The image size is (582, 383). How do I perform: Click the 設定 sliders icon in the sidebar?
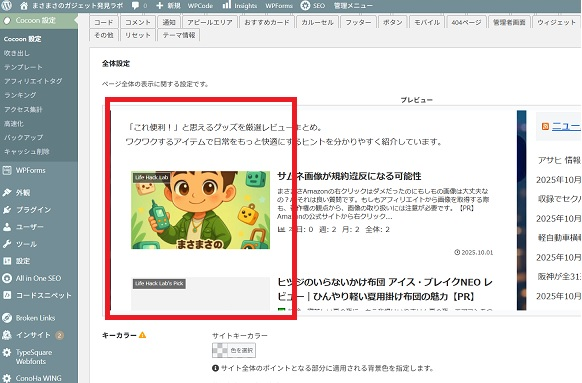click(x=7, y=261)
